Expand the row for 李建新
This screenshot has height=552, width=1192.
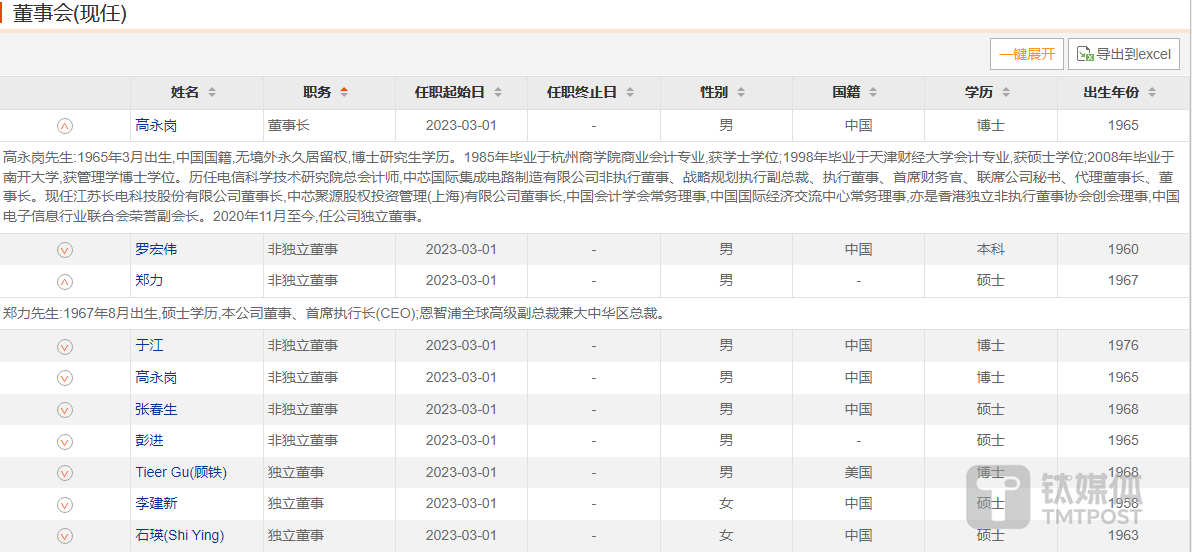65,504
